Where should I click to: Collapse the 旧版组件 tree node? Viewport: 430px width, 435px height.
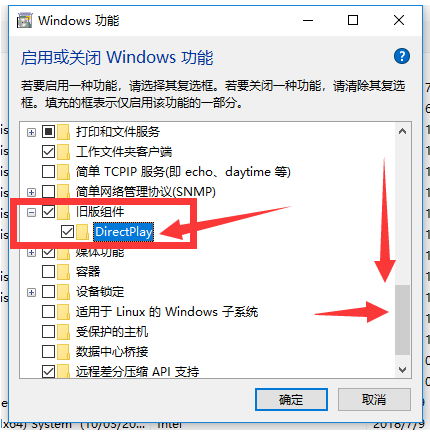click(31, 212)
